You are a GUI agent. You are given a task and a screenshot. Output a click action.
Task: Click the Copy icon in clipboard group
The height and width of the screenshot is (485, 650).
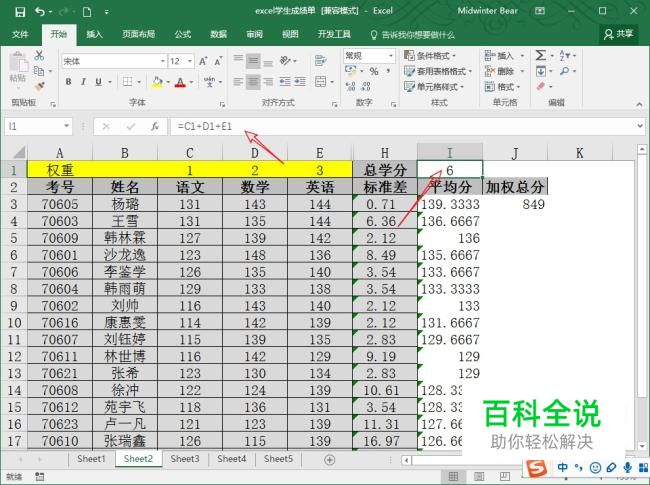pos(39,71)
